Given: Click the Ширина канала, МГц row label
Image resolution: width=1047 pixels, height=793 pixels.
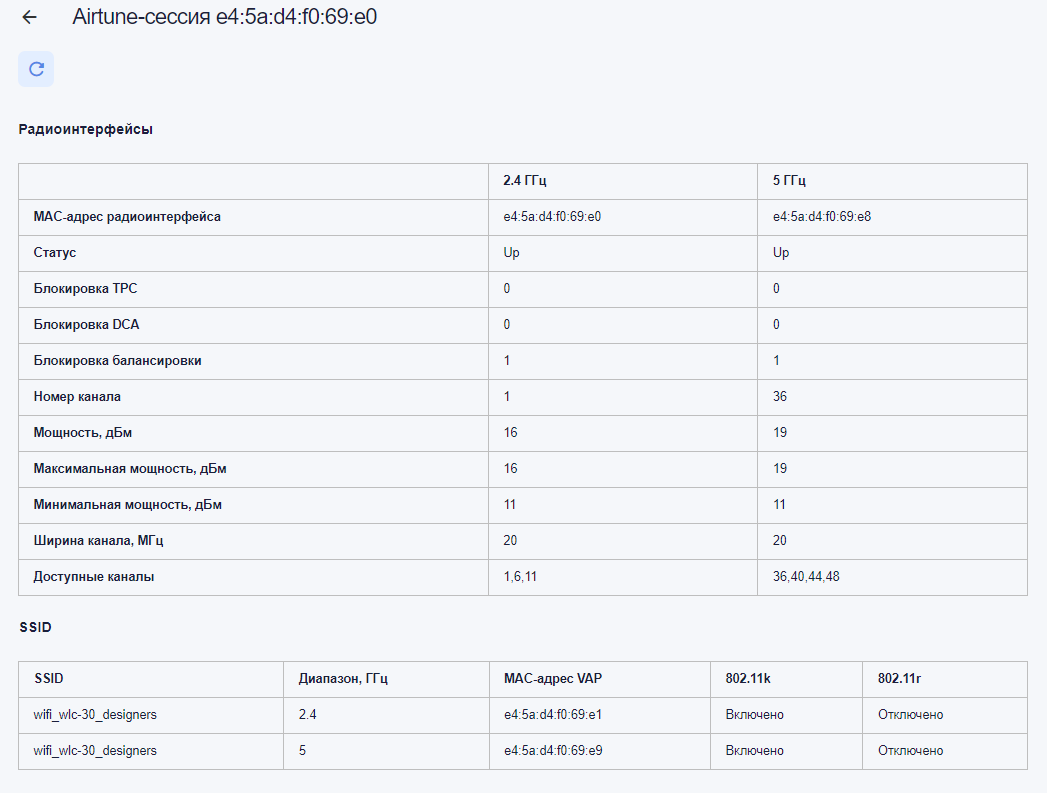Looking at the screenshot, I should click(99, 541).
